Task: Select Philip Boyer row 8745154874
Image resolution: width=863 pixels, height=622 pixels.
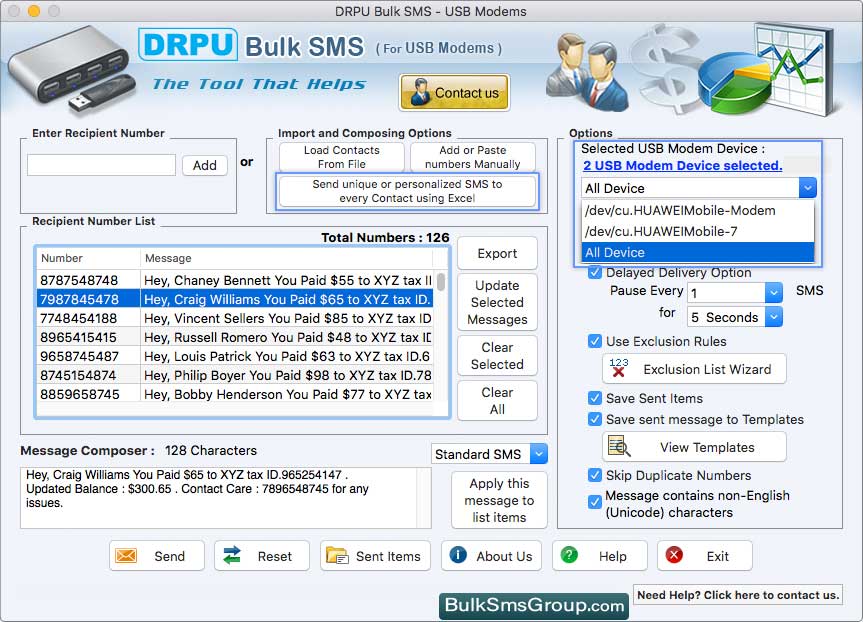Action: point(235,375)
